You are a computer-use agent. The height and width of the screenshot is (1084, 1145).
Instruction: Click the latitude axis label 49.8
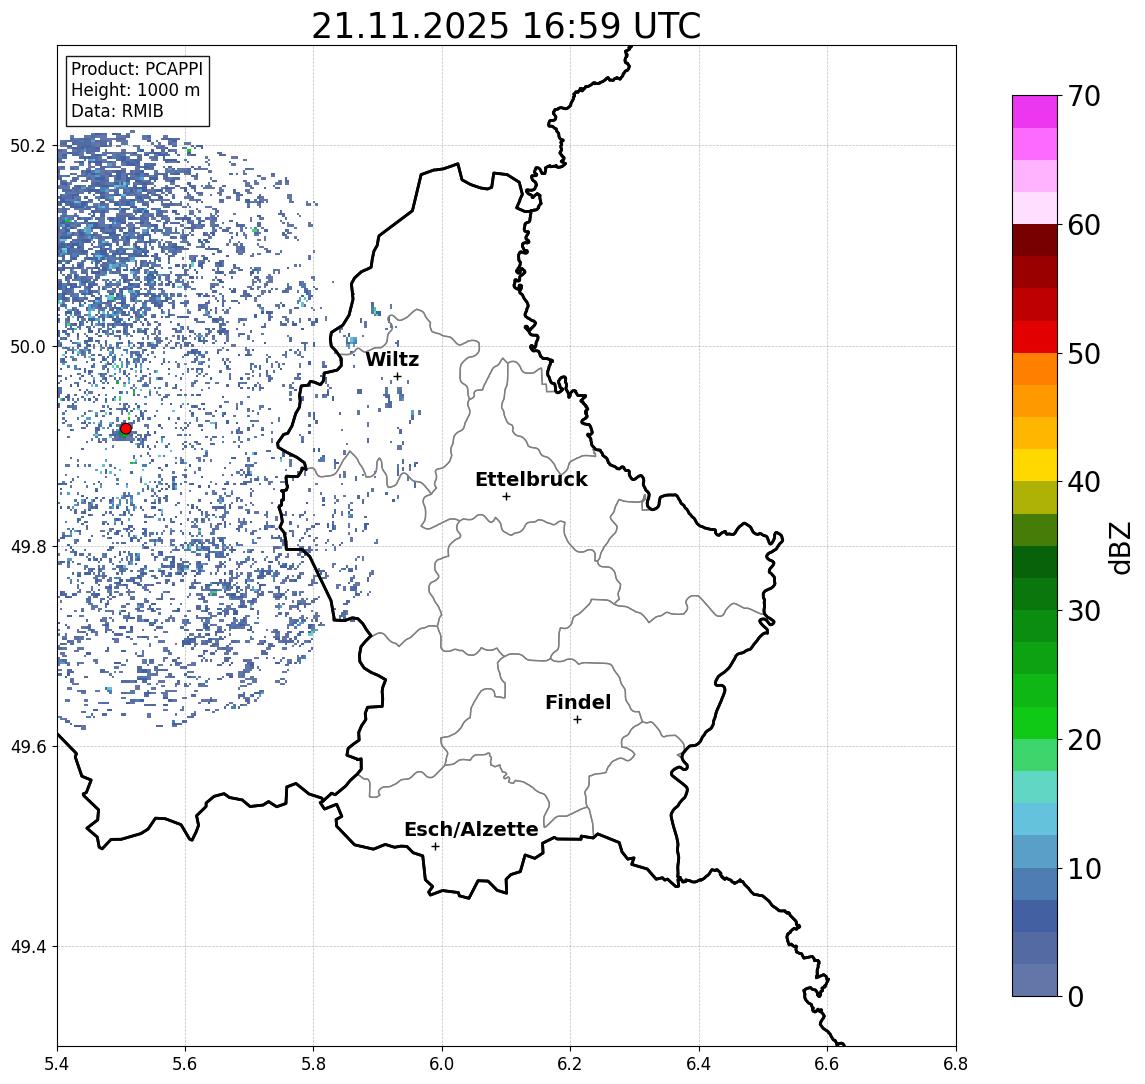[x=27, y=546]
